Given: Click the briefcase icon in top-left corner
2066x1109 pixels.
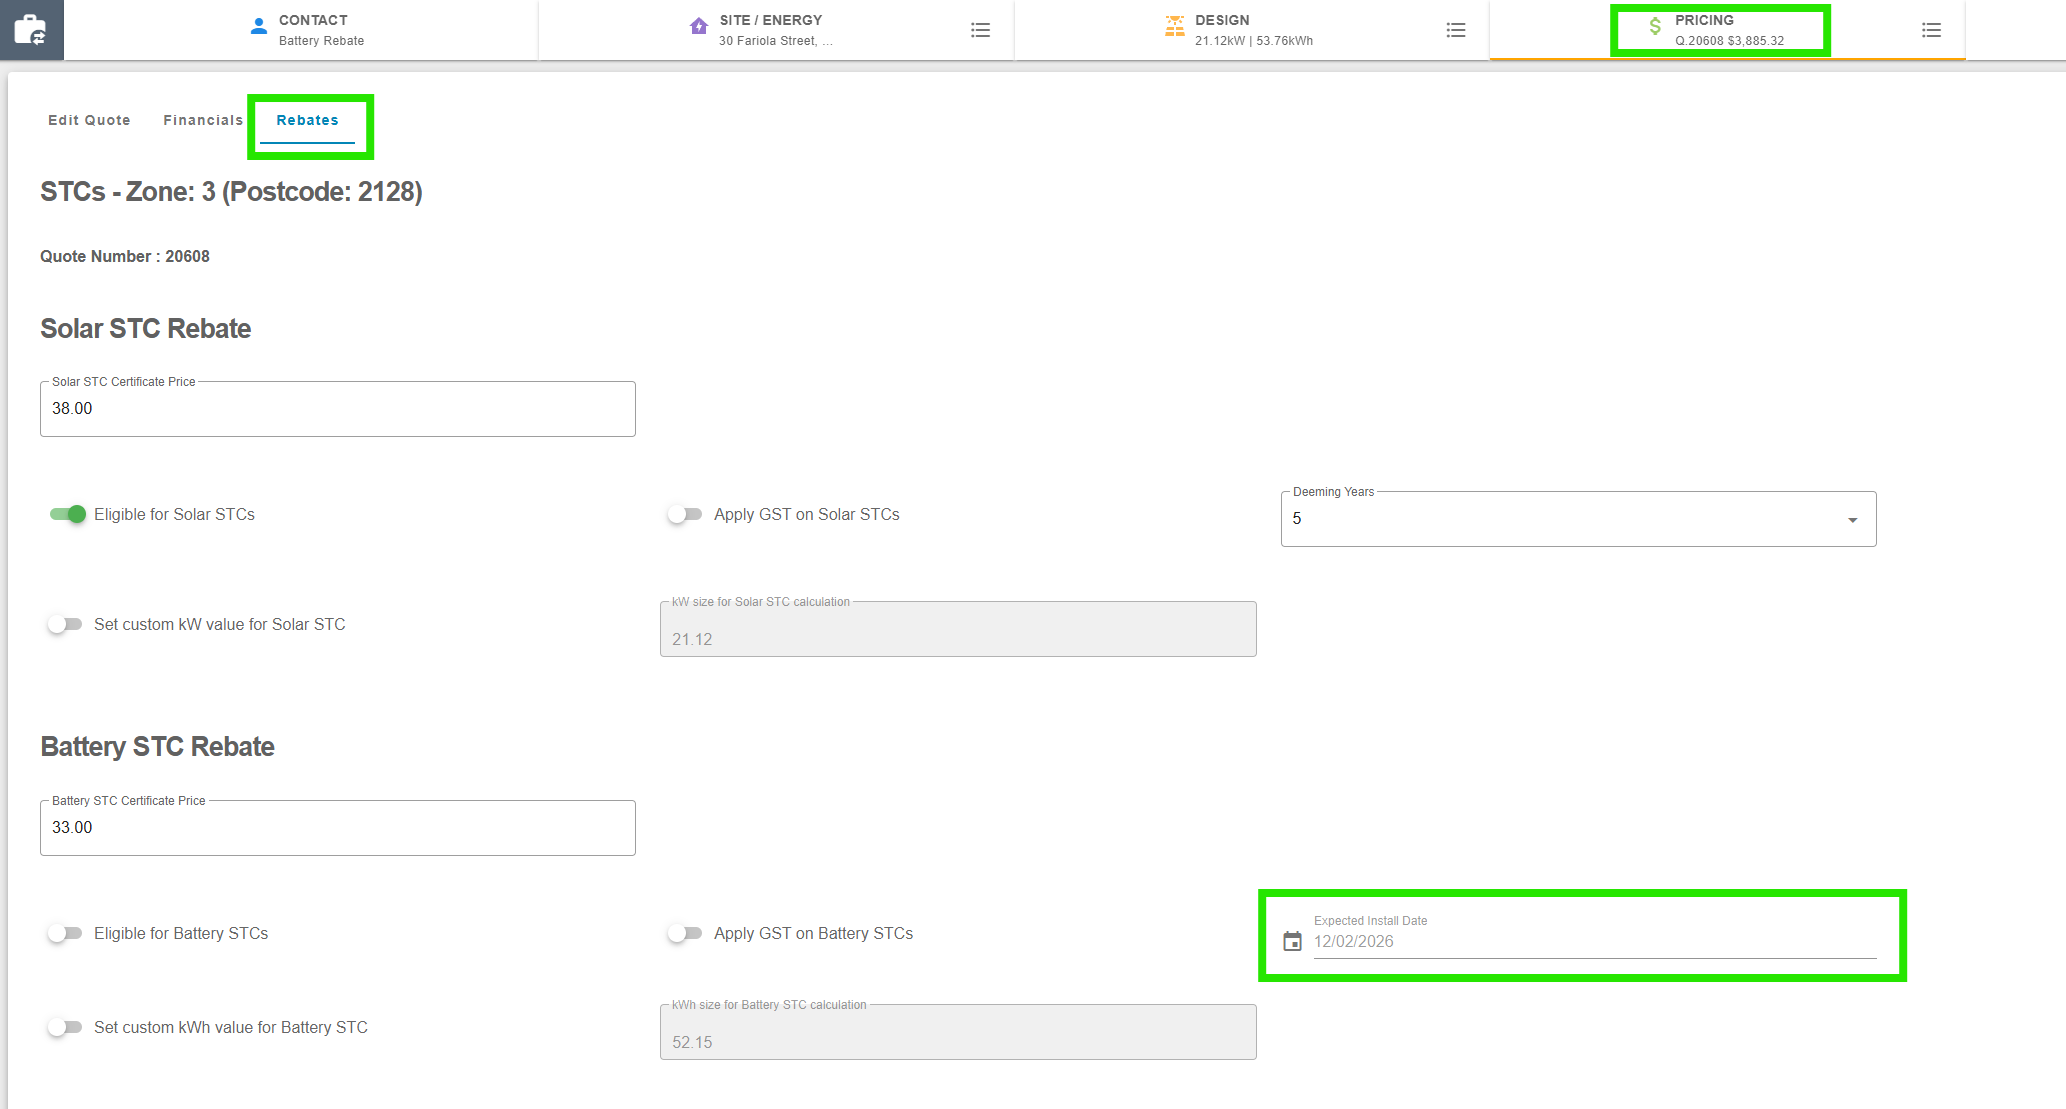Looking at the screenshot, I should (31, 30).
